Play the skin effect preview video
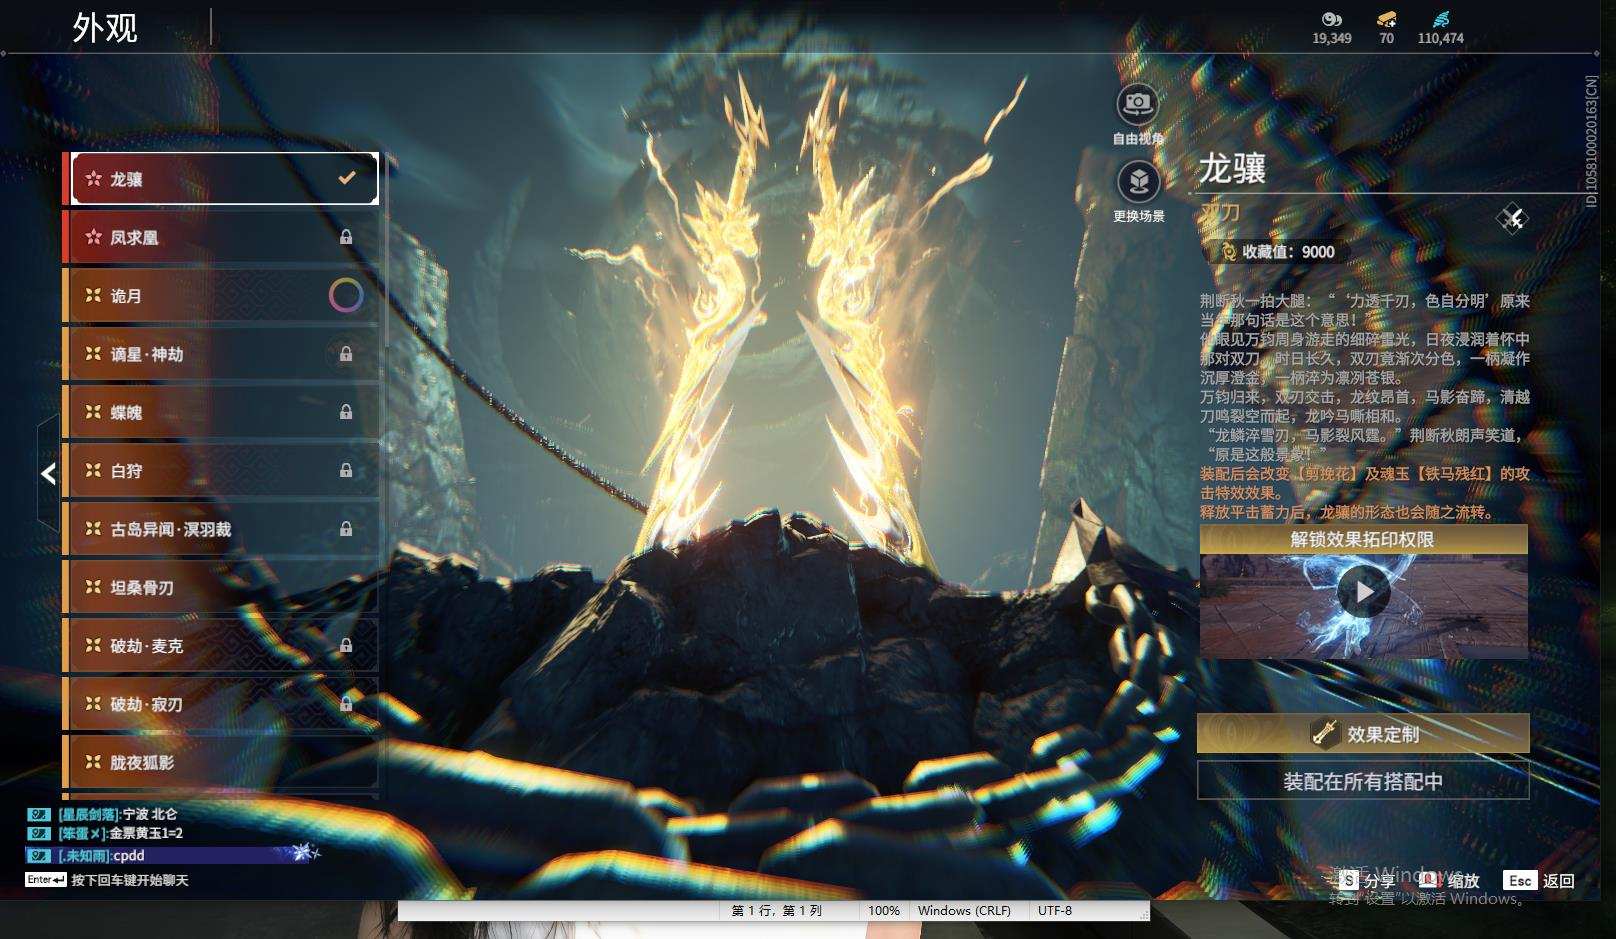Image resolution: width=1616 pixels, height=939 pixels. tap(1364, 592)
